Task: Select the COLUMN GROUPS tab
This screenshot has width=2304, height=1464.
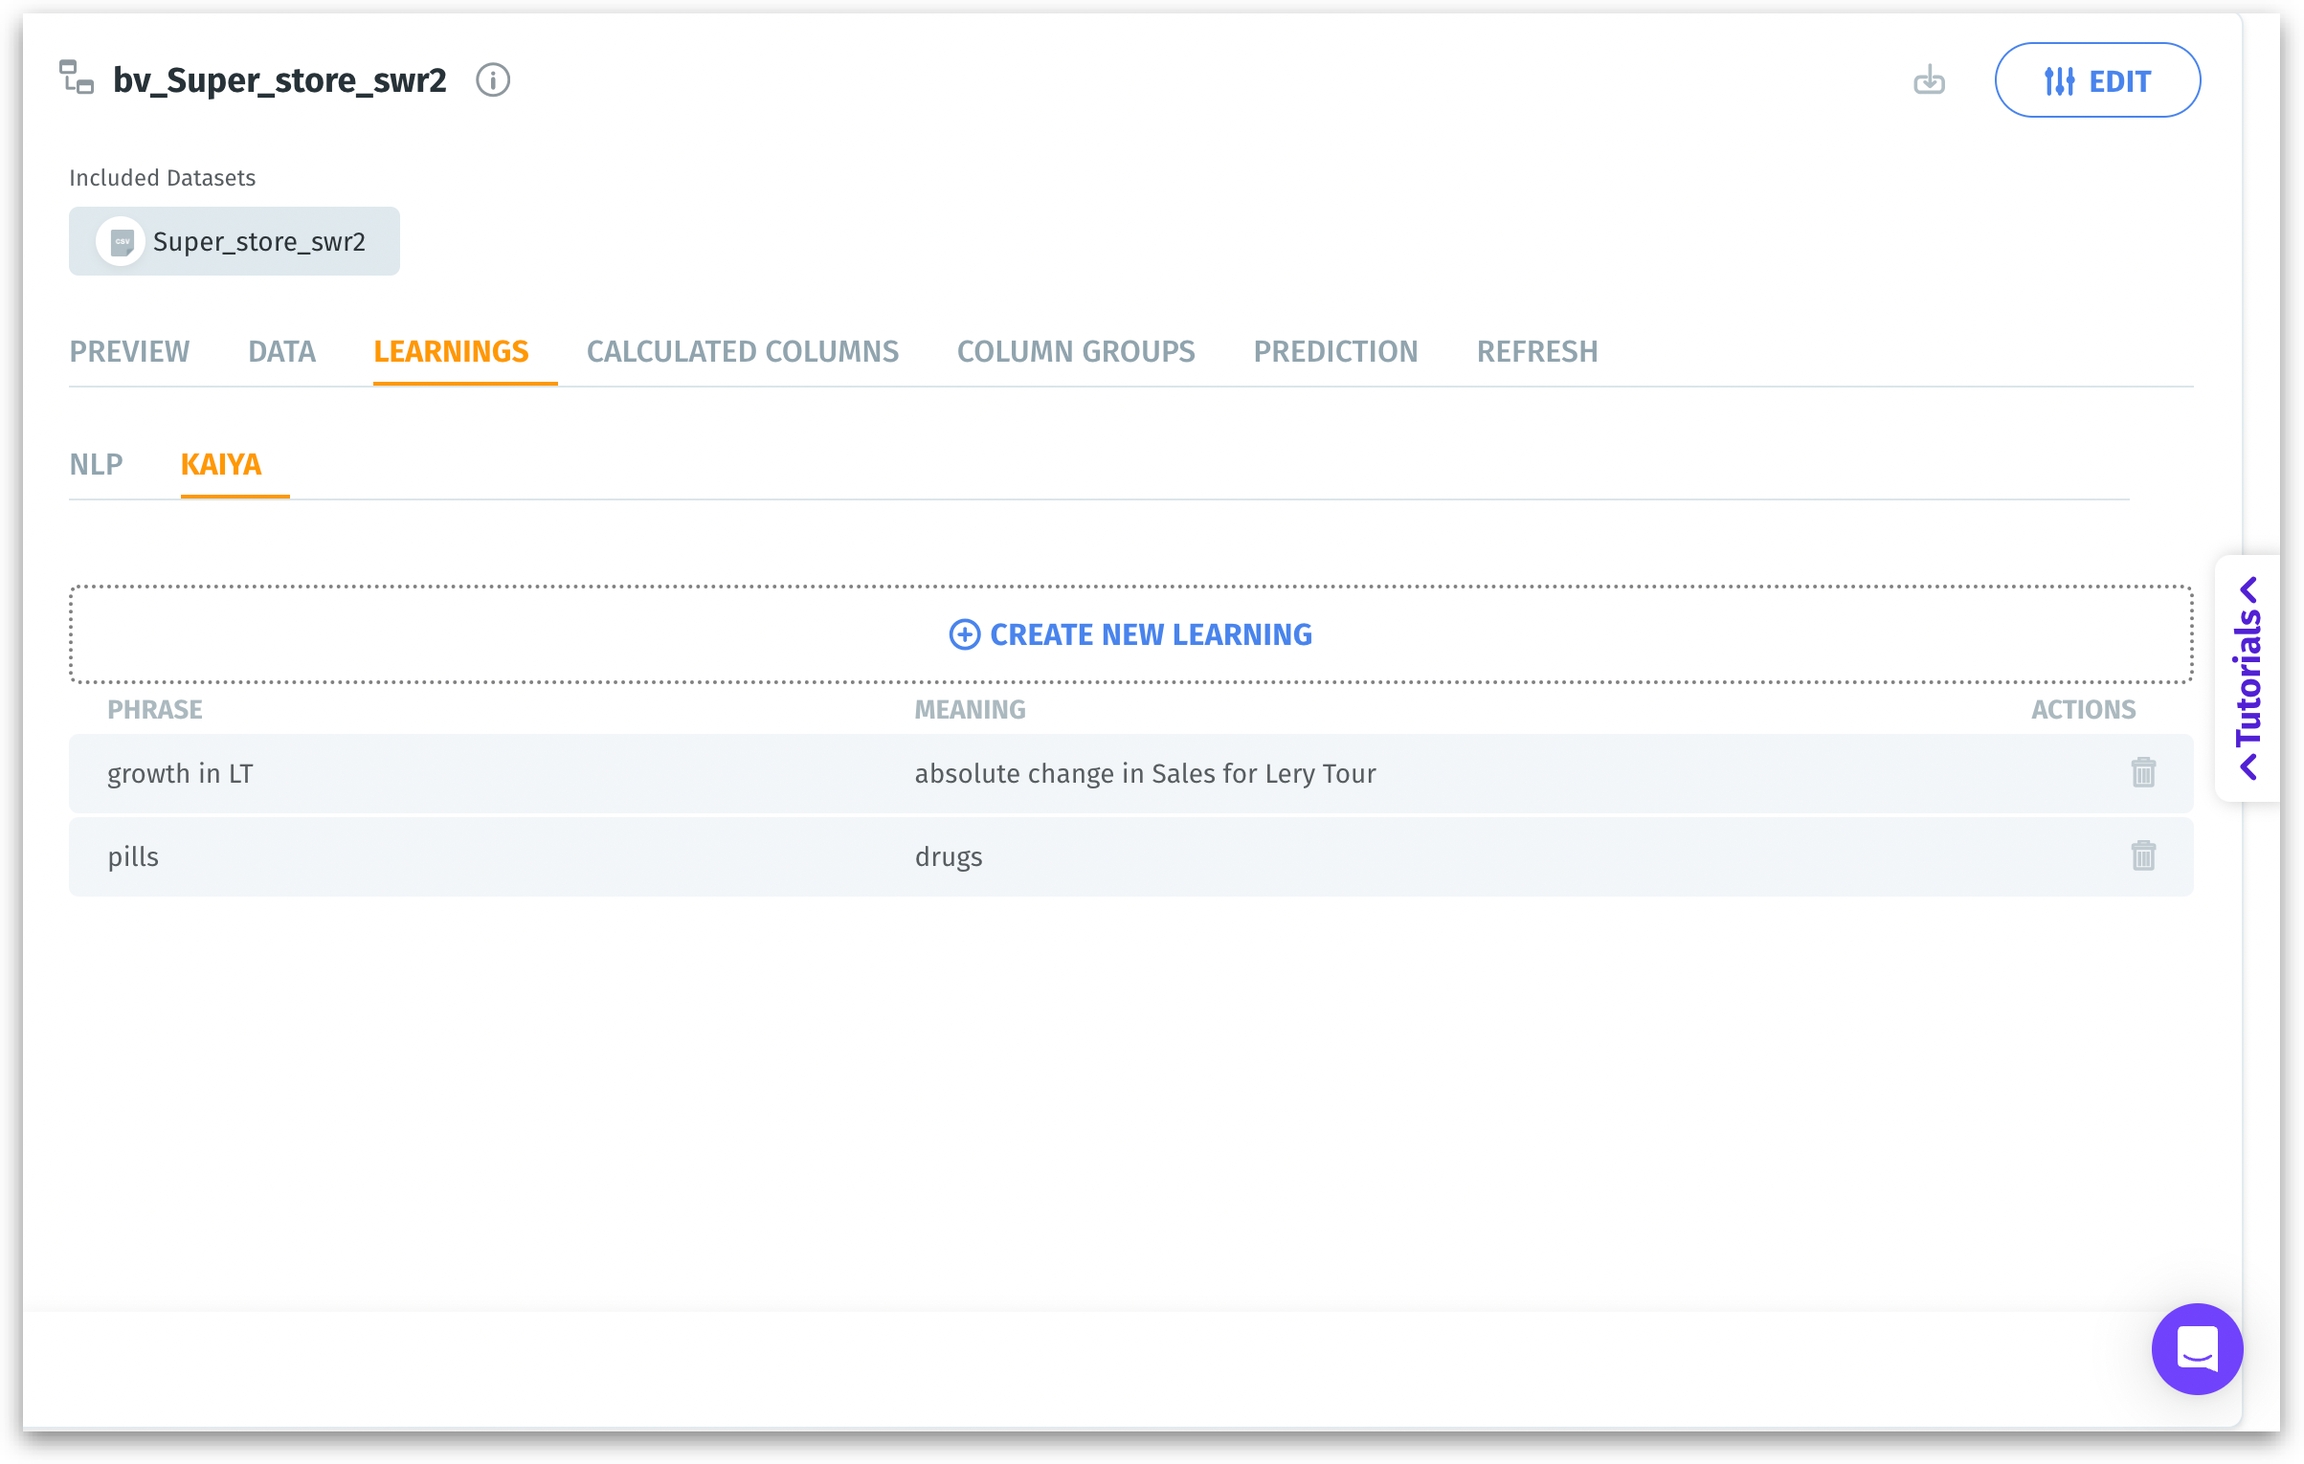Action: (1075, 352)
